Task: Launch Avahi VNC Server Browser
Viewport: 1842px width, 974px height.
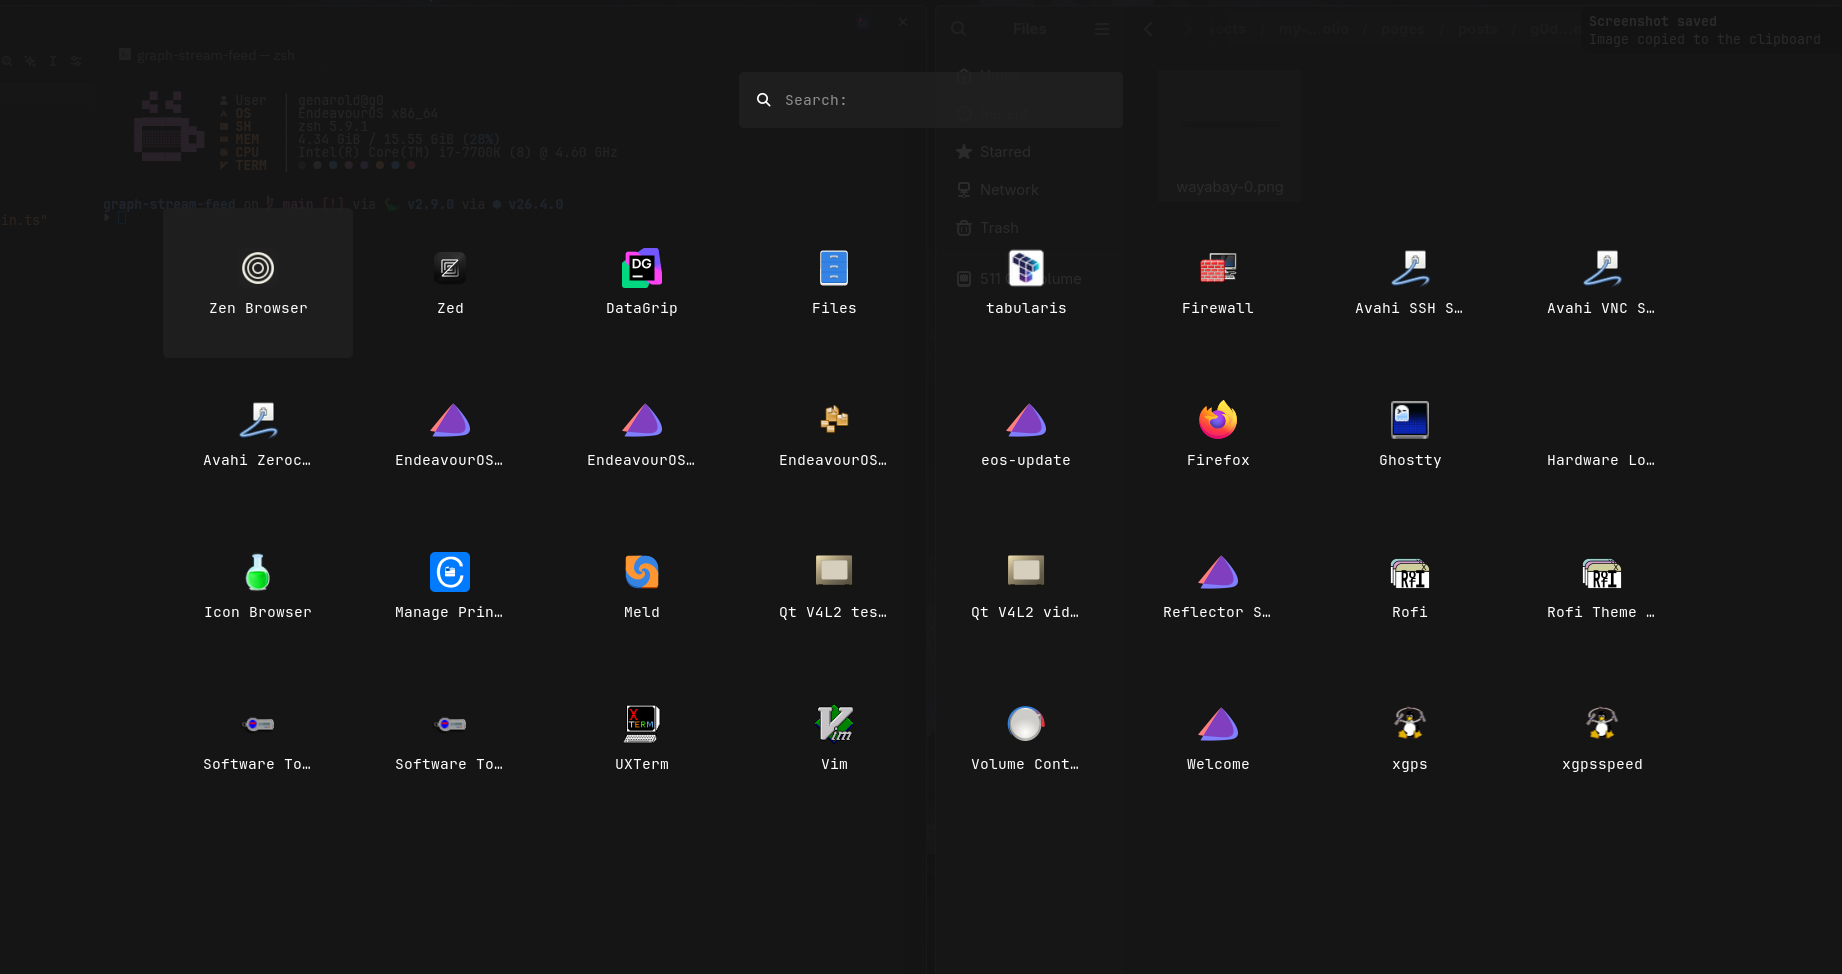Action: click(1602, 284)
